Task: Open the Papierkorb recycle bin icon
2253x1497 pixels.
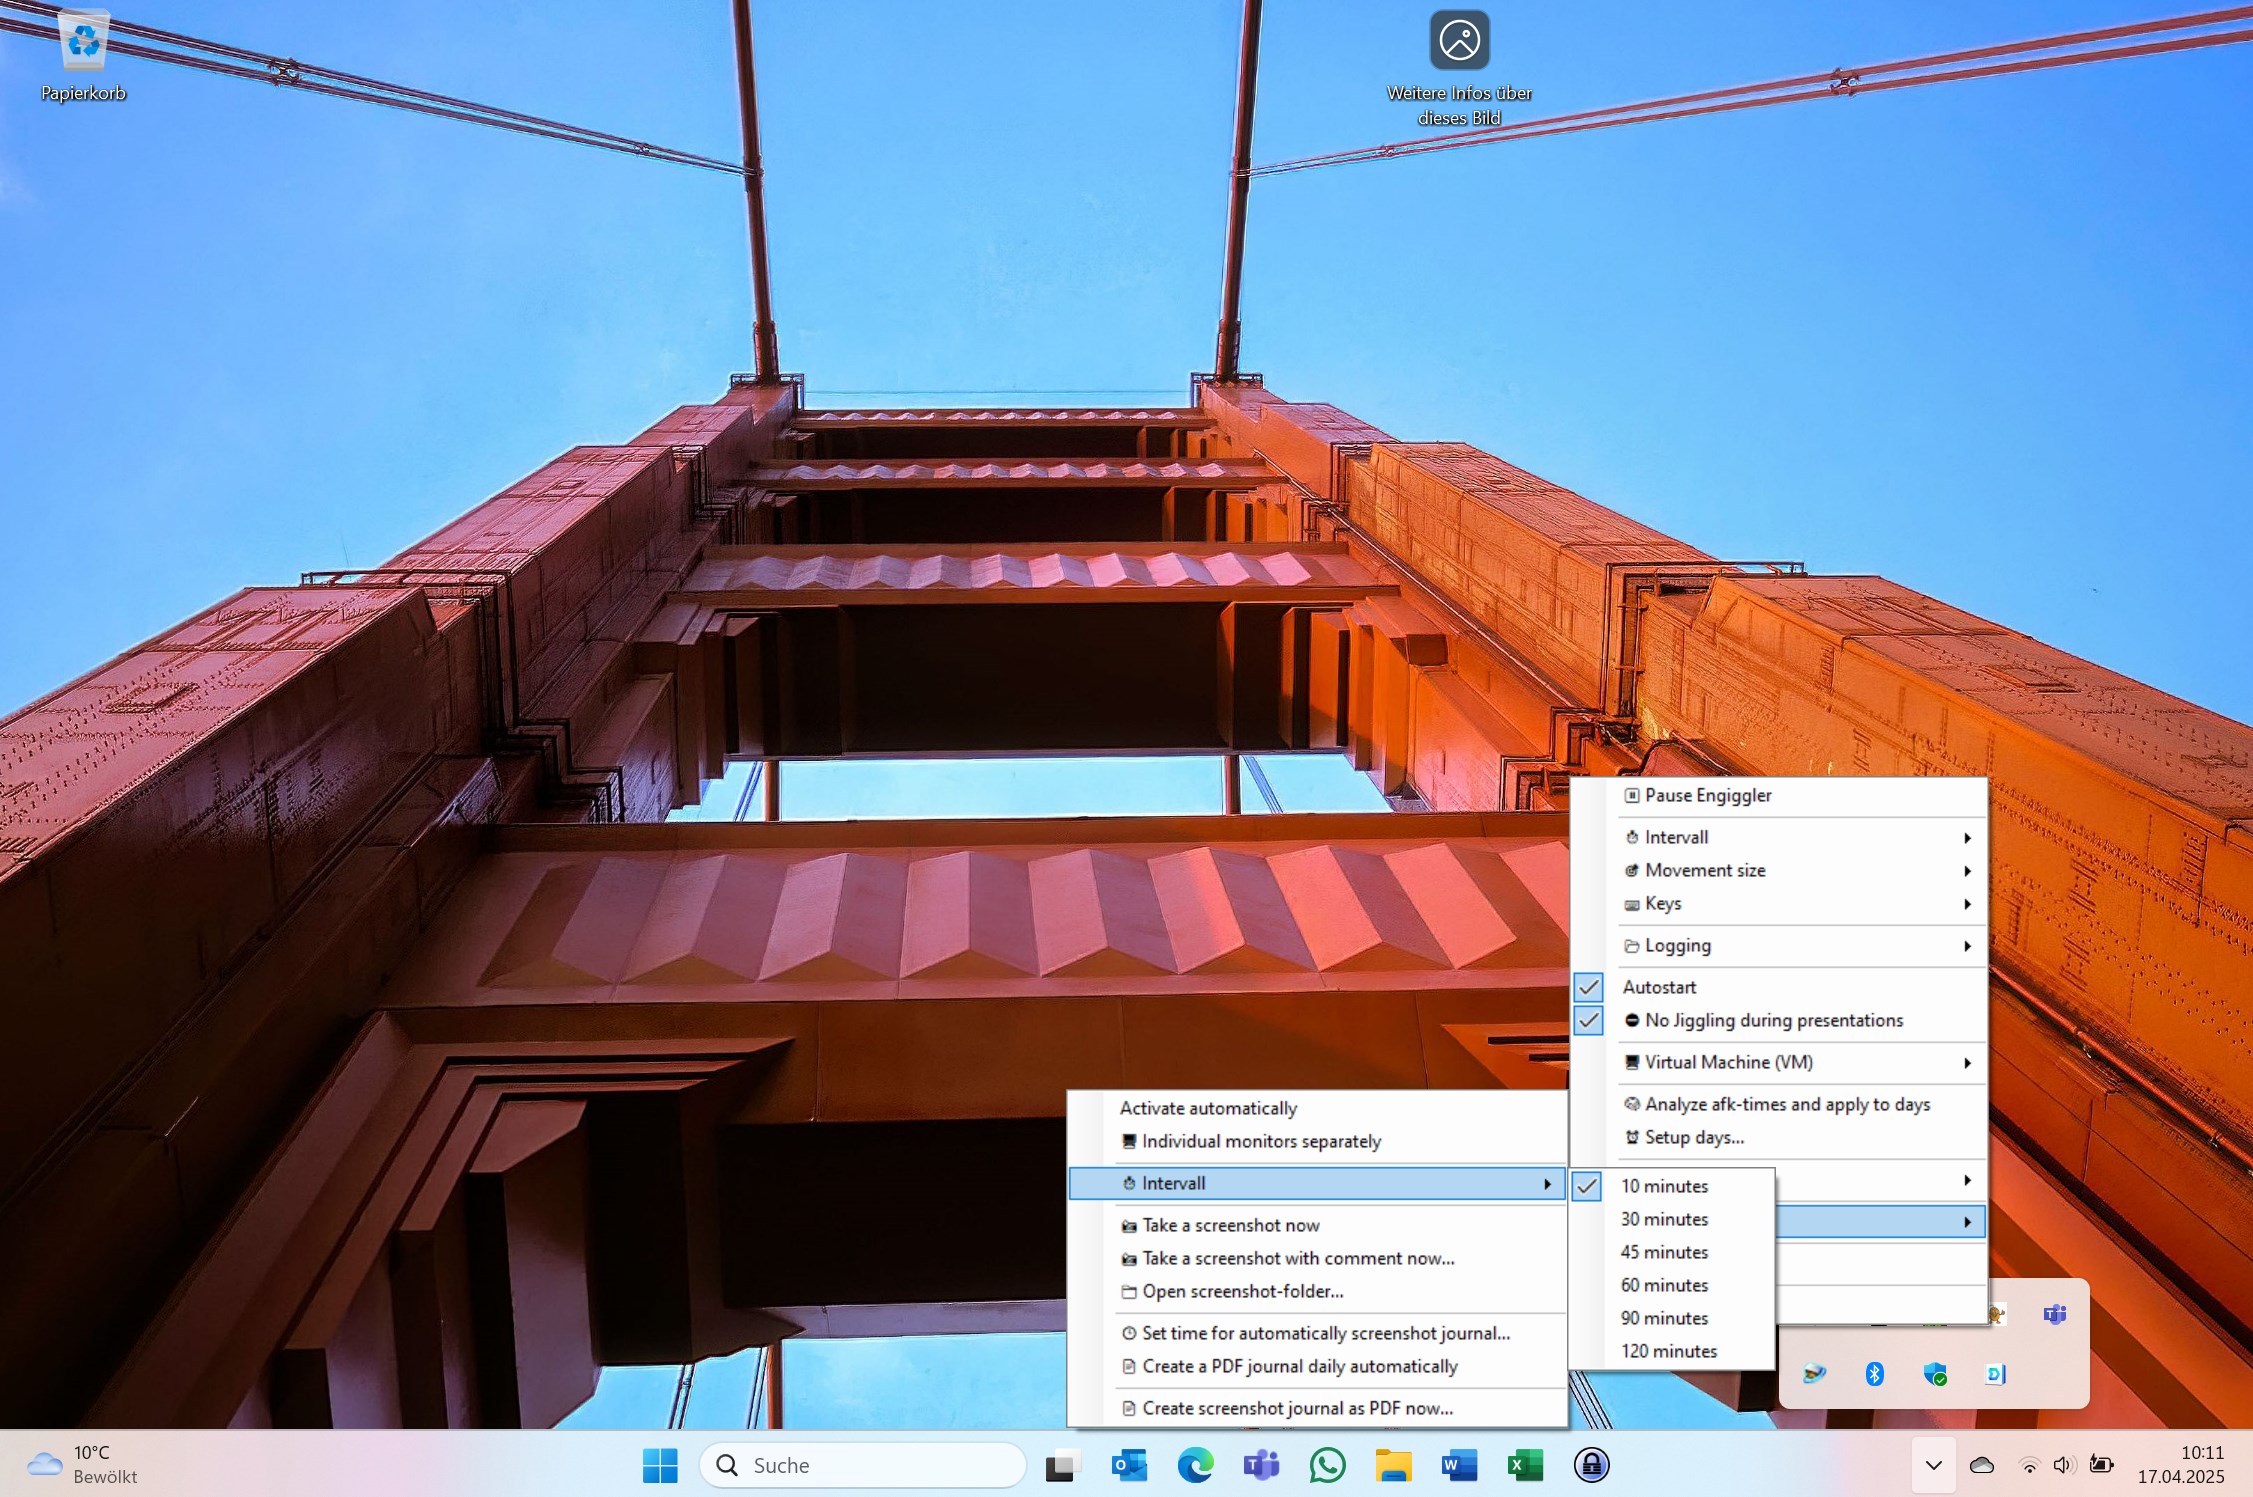Action: (84, 56)
